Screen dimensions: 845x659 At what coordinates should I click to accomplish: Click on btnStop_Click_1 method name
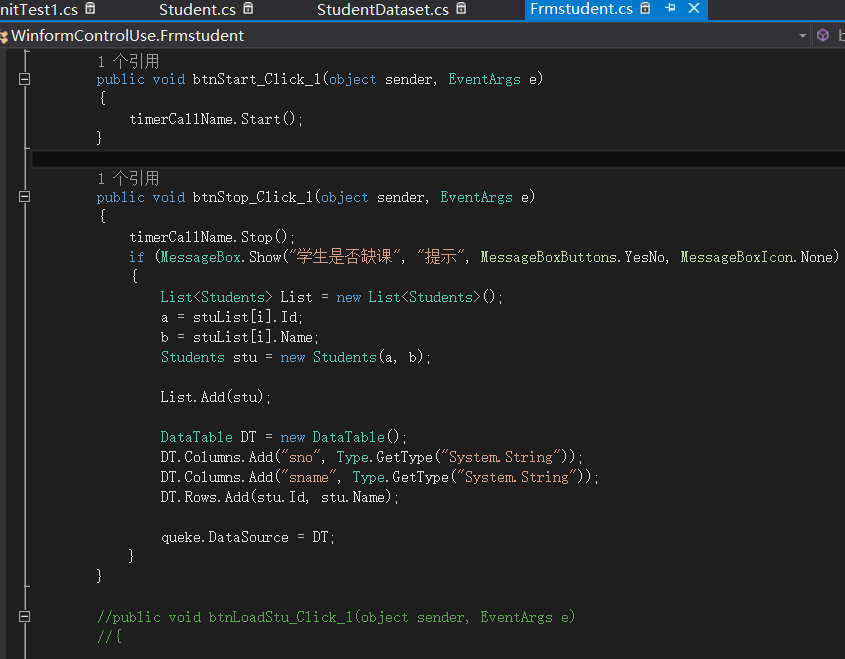[x=253, y=197]
